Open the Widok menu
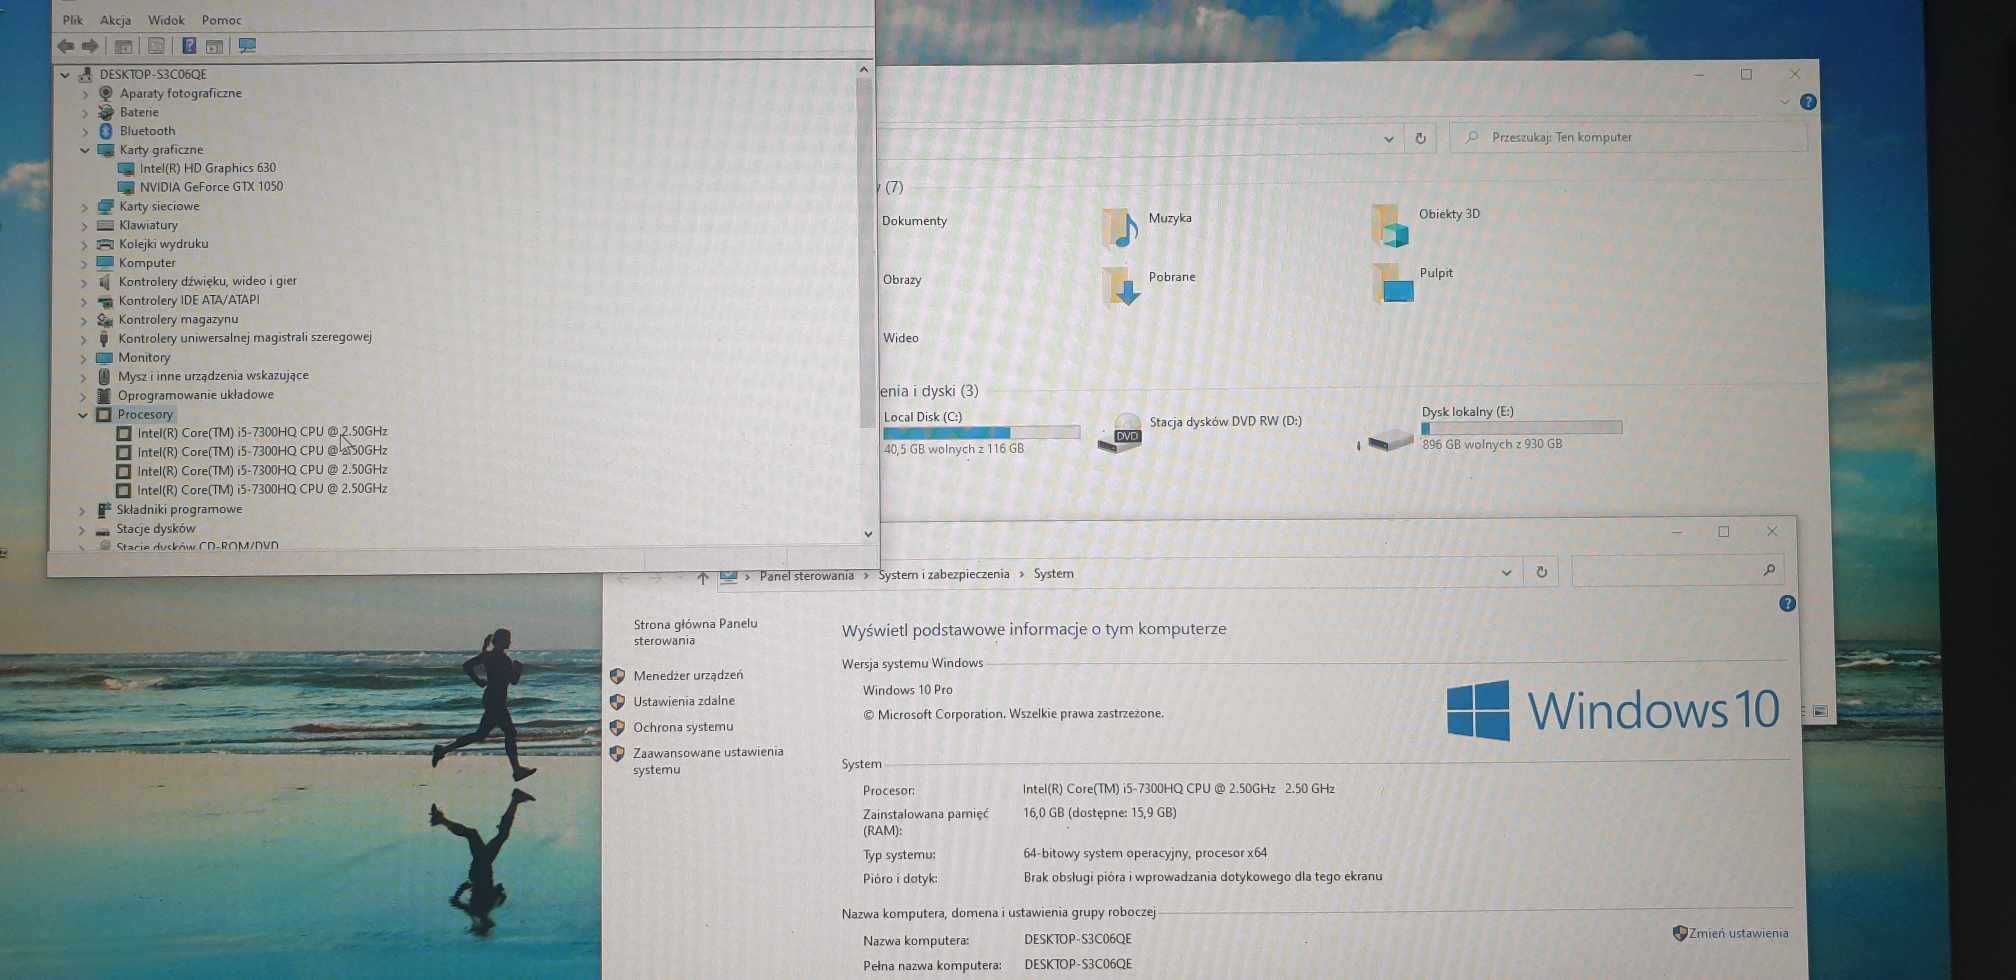Screen dimensions: 2016x980 (166, 20)
